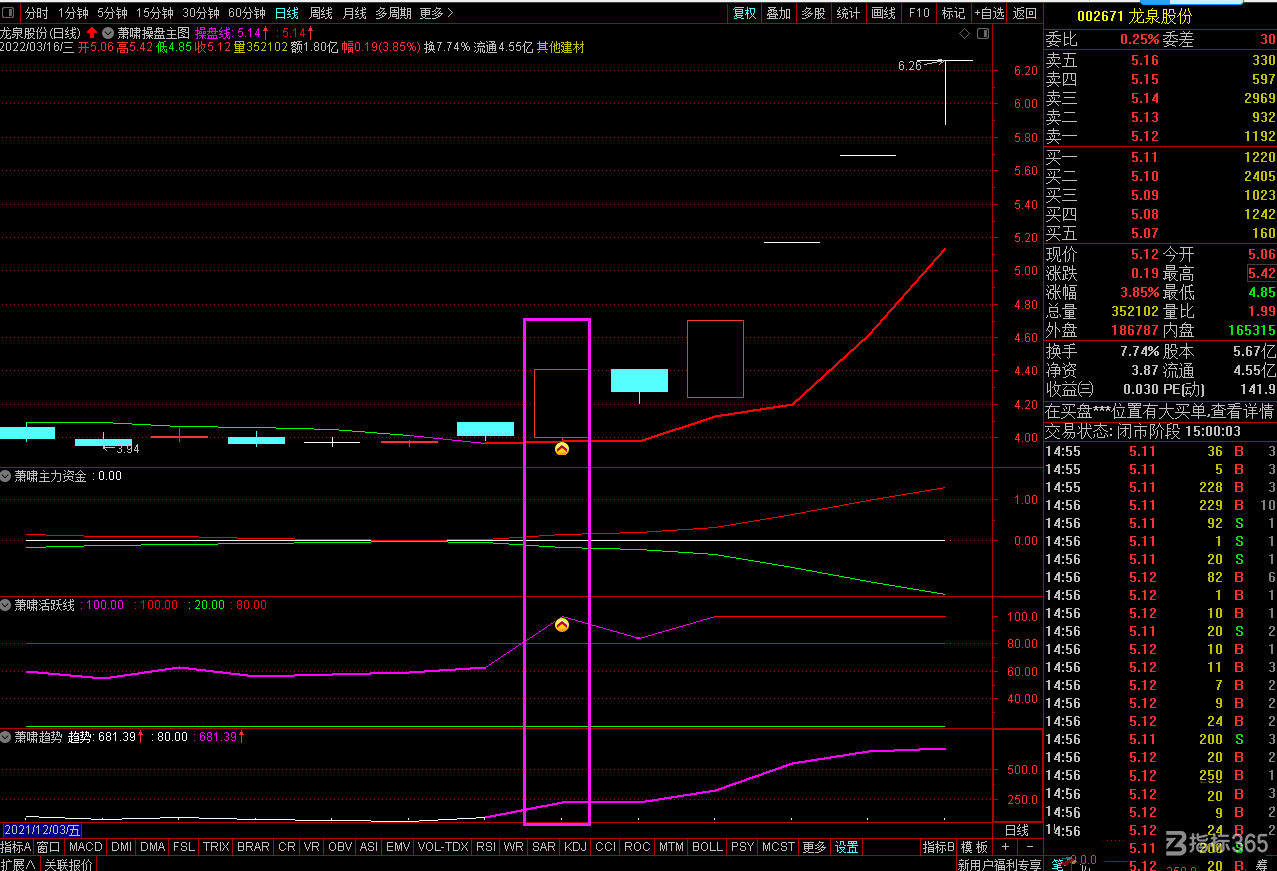1277x871 pixels.
Task: Select the TRIX indicator
Action: (216, 847)
